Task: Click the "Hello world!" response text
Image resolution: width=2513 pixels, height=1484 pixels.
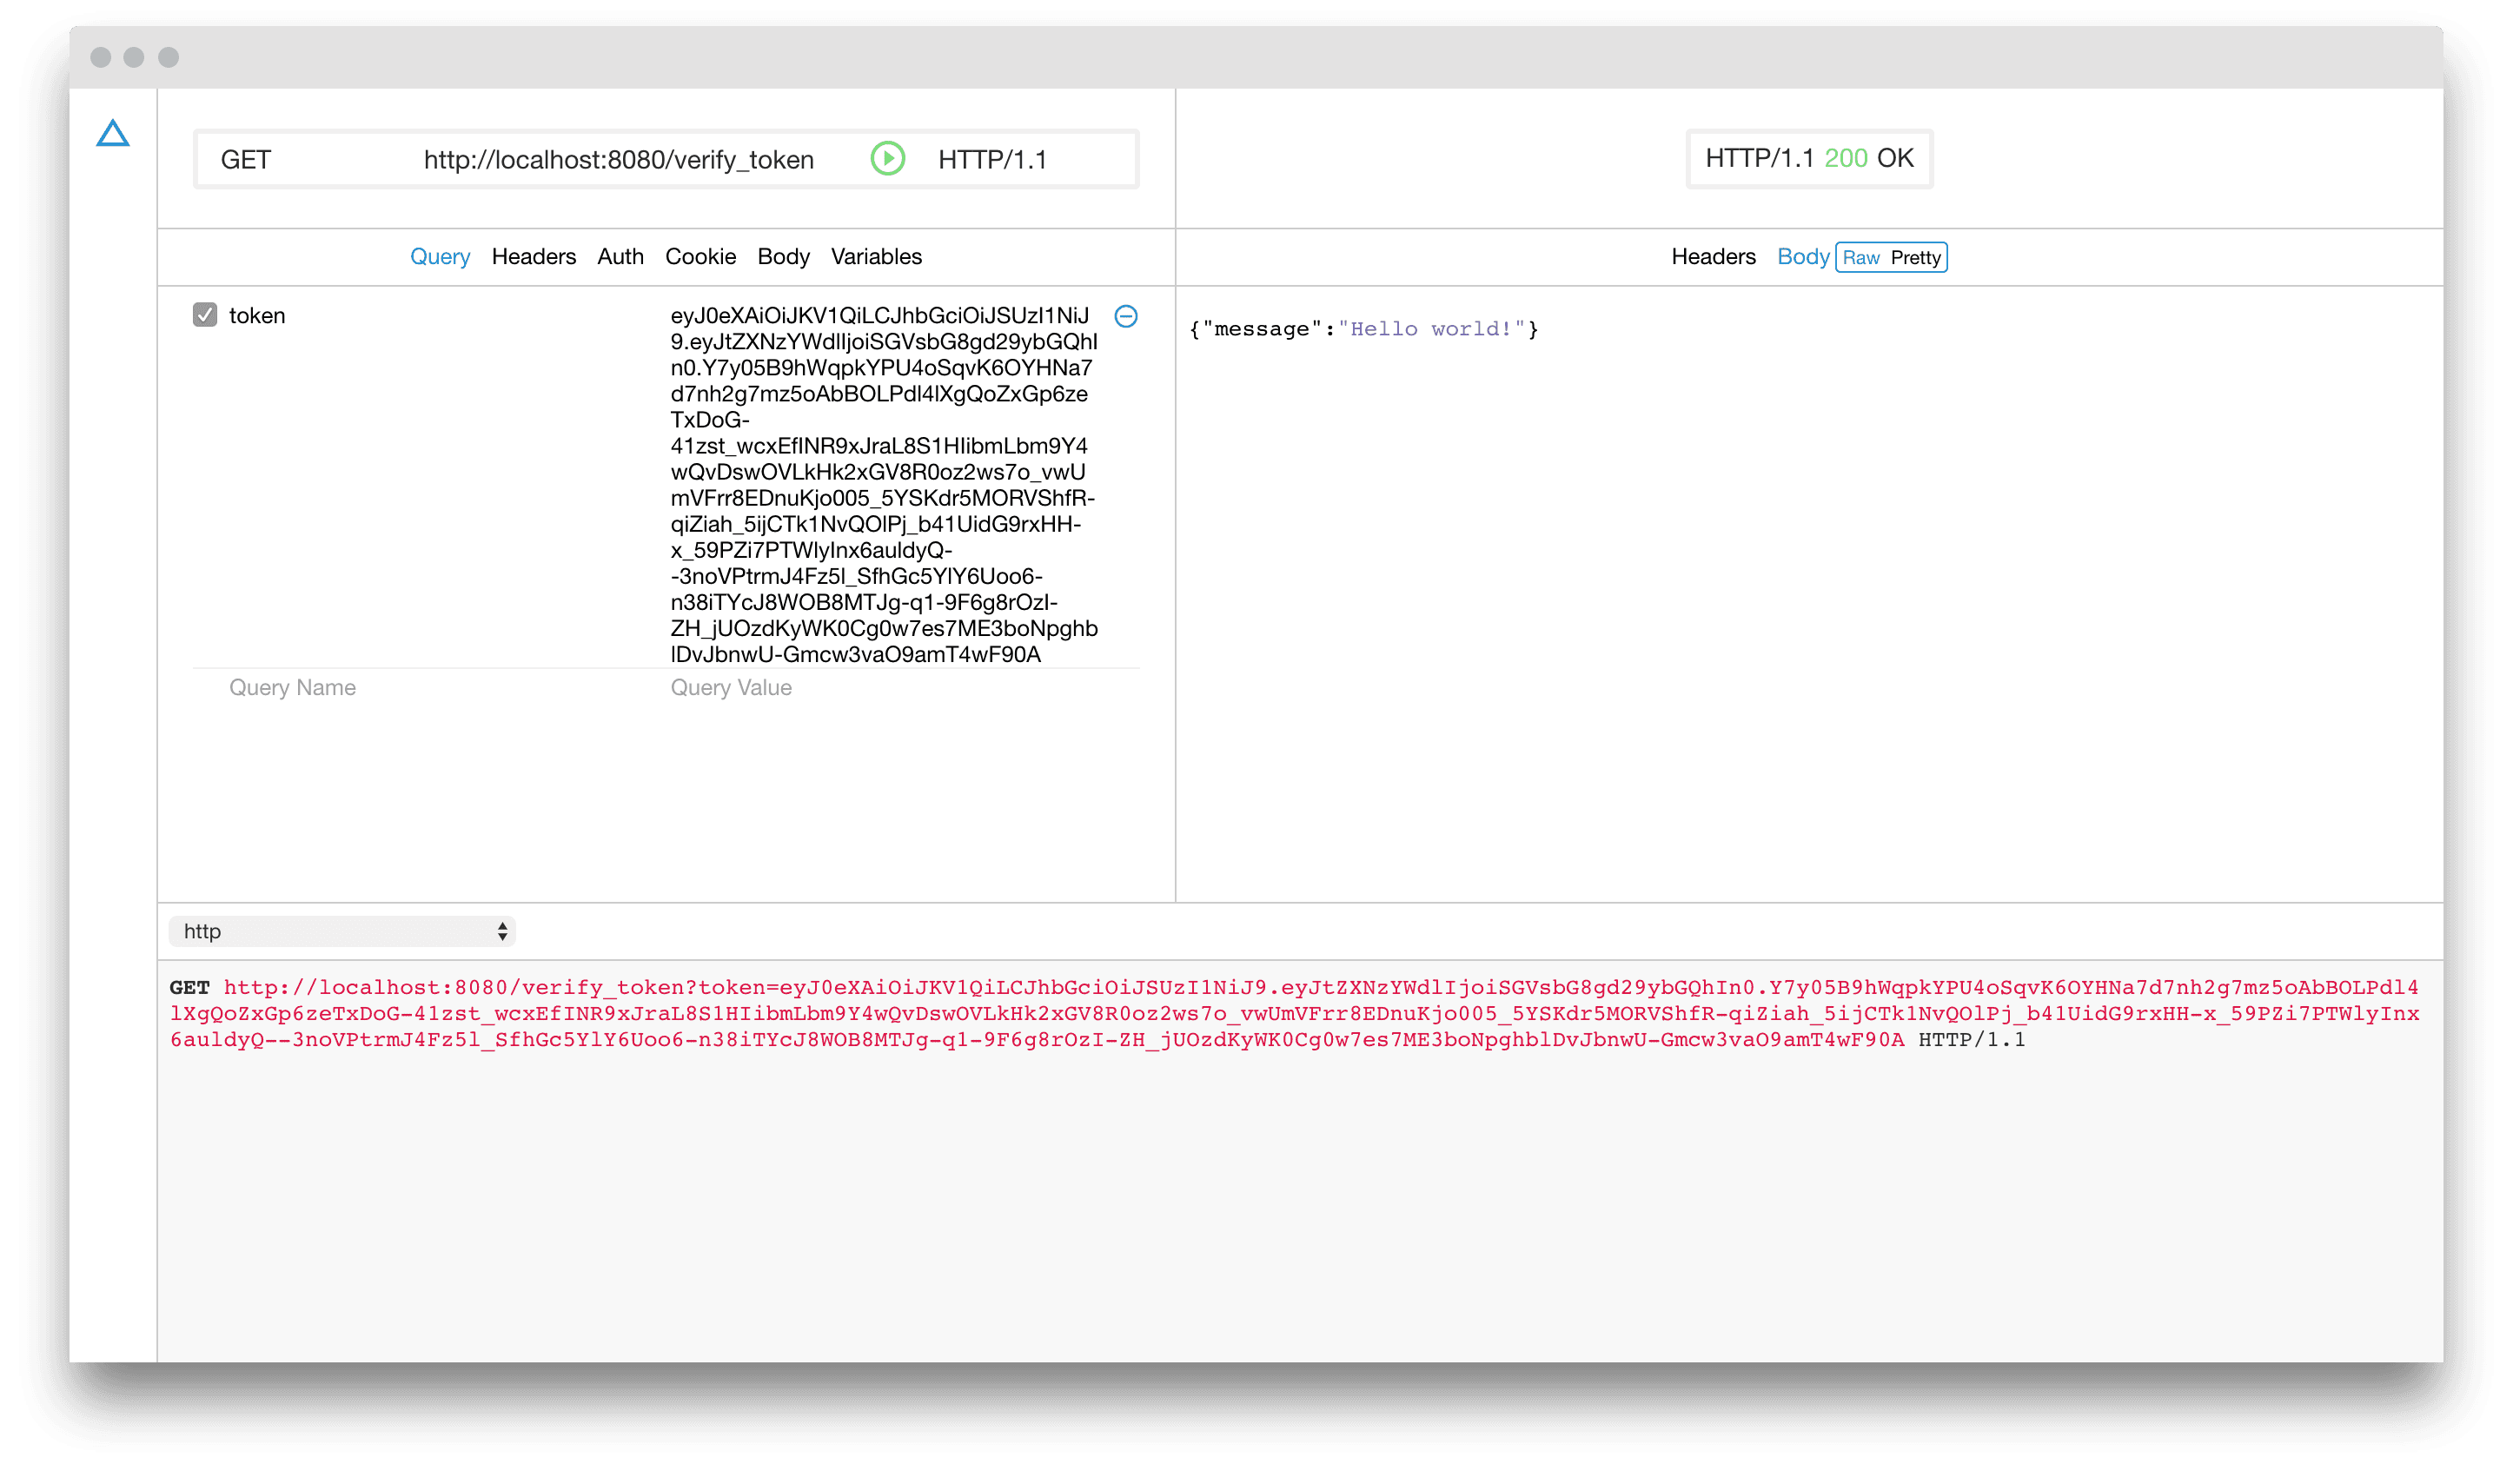Action: 1431,329
